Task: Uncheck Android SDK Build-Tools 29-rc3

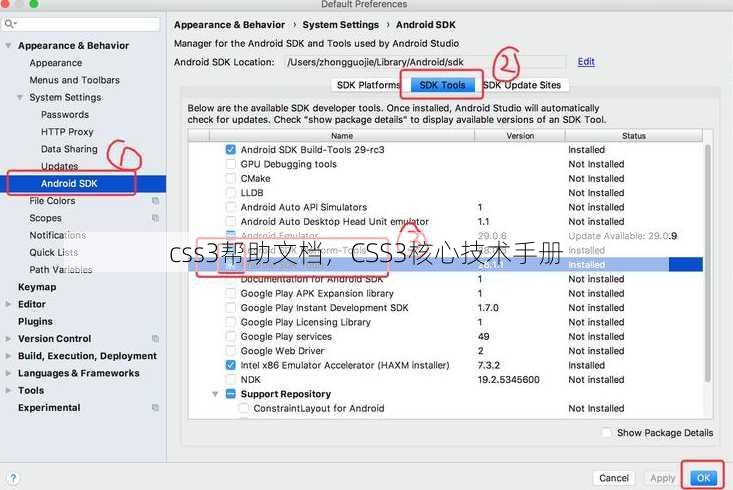Action: (230, 150)
